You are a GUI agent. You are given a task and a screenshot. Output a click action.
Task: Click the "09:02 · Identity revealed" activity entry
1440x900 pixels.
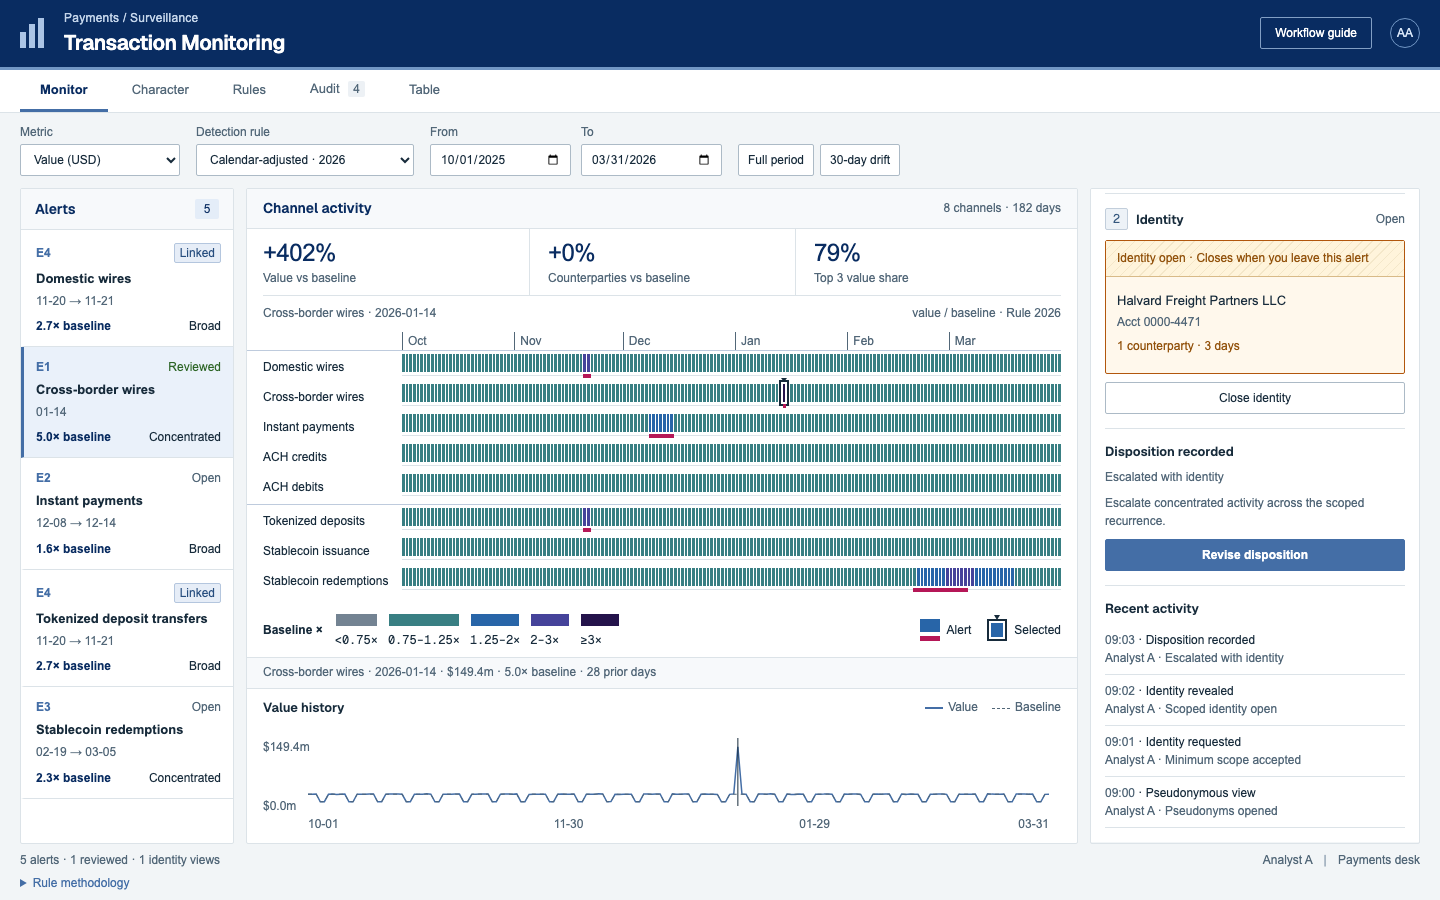1255,700
